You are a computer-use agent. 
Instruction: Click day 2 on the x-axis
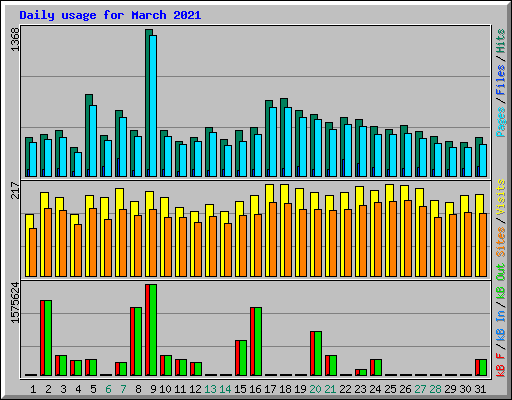tap(48, 389)
